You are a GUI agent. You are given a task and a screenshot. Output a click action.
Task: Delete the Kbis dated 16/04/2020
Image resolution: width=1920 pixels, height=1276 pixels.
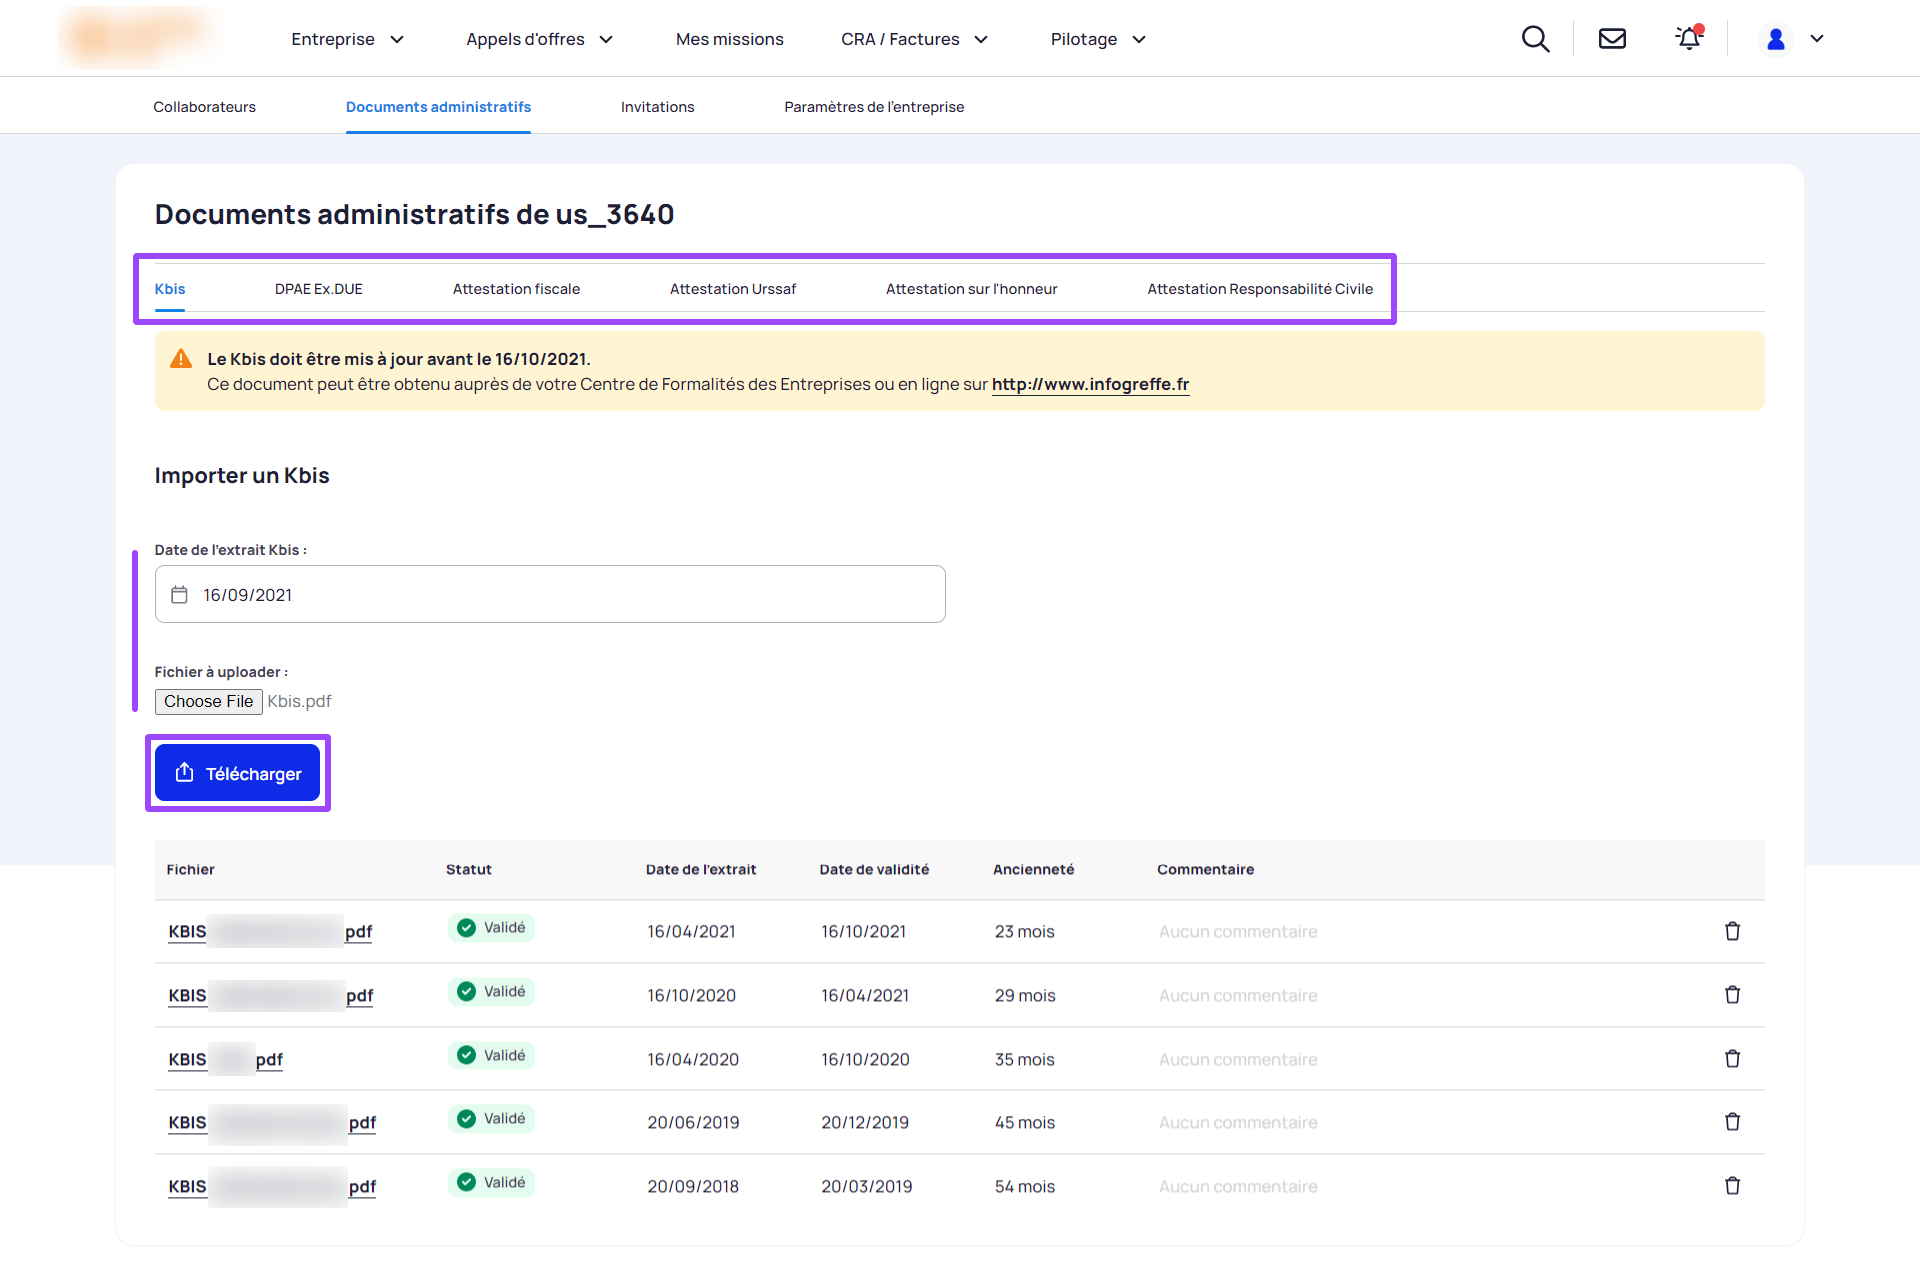(x=1732, y=1059)
